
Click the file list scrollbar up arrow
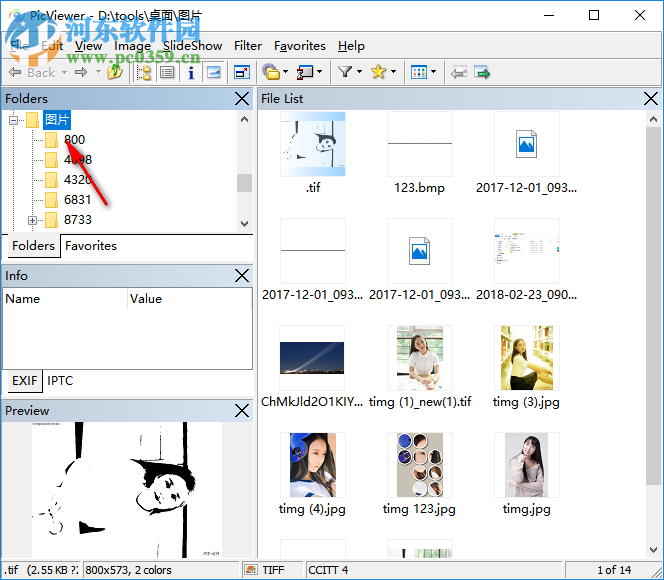[x=653, y=119]
